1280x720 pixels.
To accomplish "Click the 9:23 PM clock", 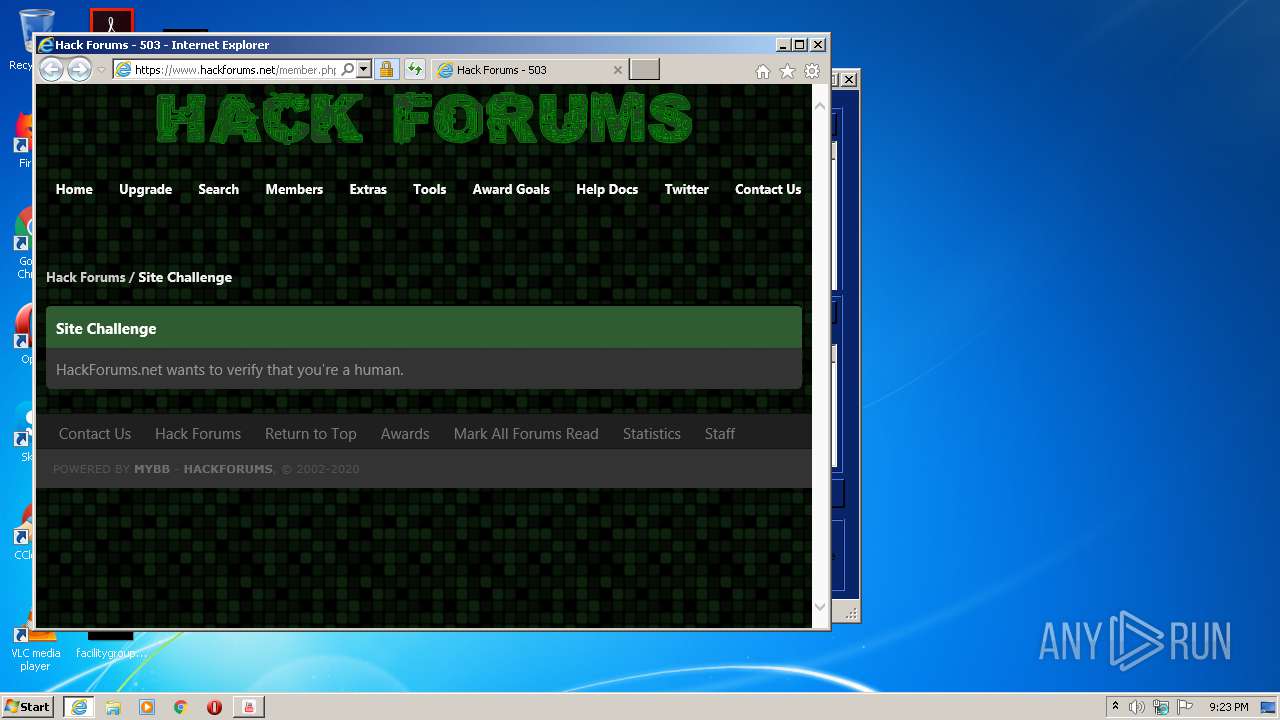I will pos(1228,707).
